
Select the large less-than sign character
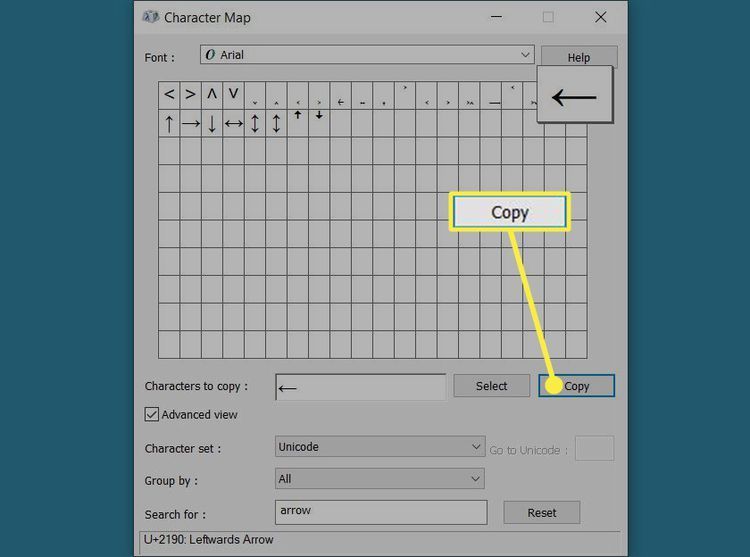tap(169, 94)
